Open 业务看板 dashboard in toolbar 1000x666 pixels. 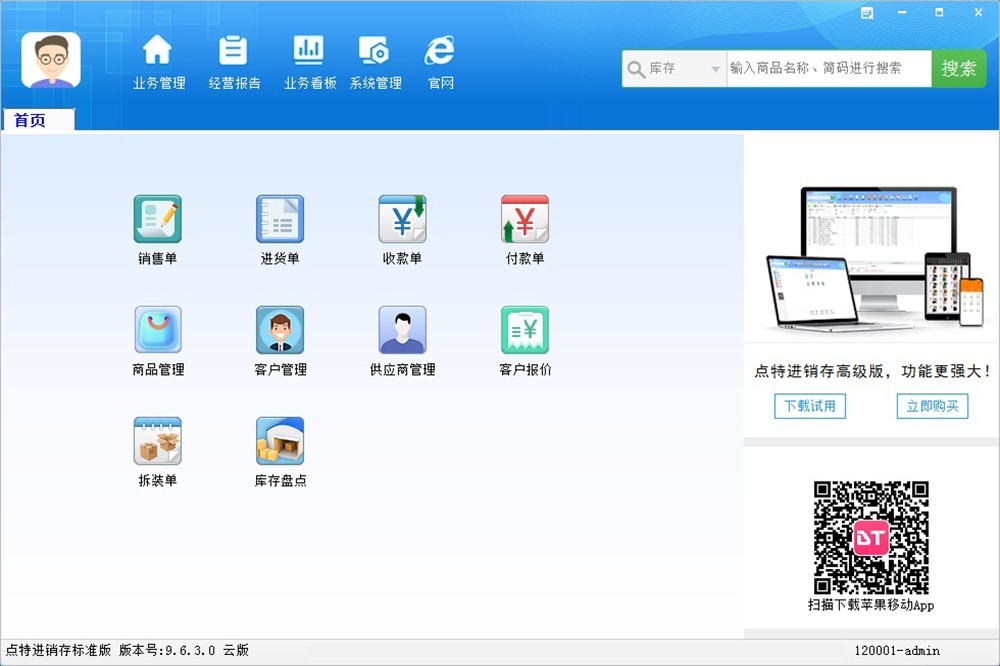(309, 62)
